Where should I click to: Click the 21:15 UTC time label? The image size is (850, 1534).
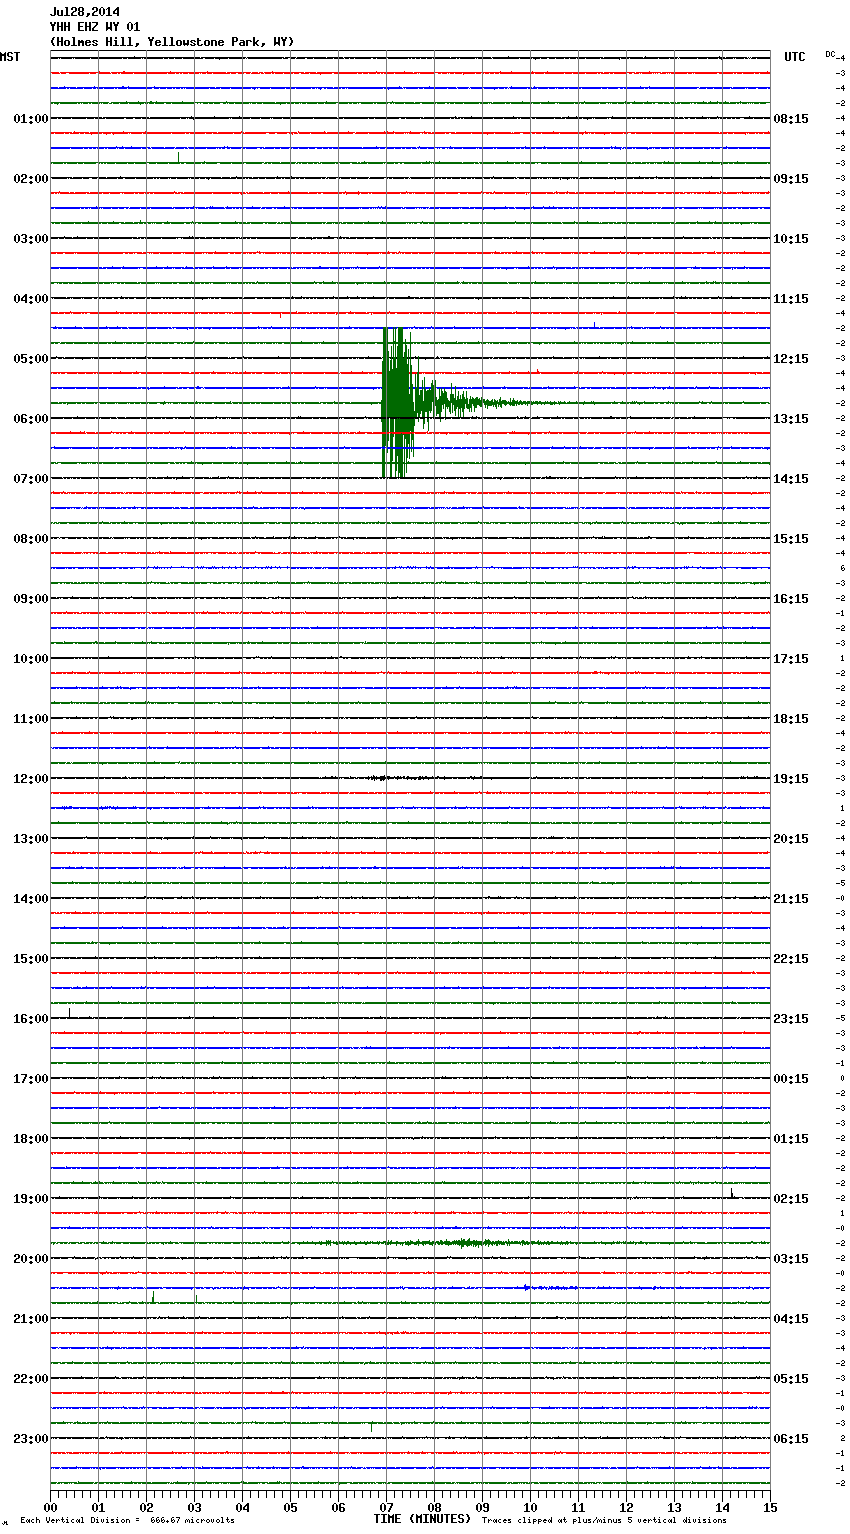pos(791,899)
